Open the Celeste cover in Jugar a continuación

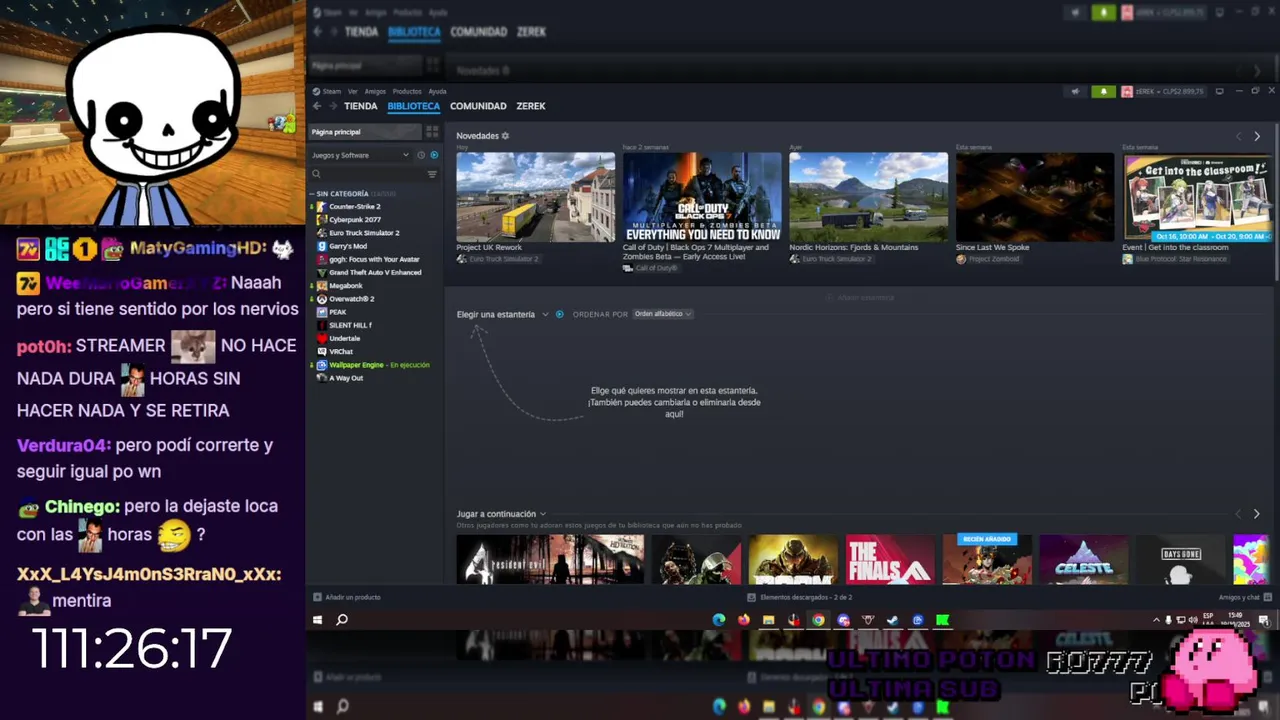(1084, 559)
